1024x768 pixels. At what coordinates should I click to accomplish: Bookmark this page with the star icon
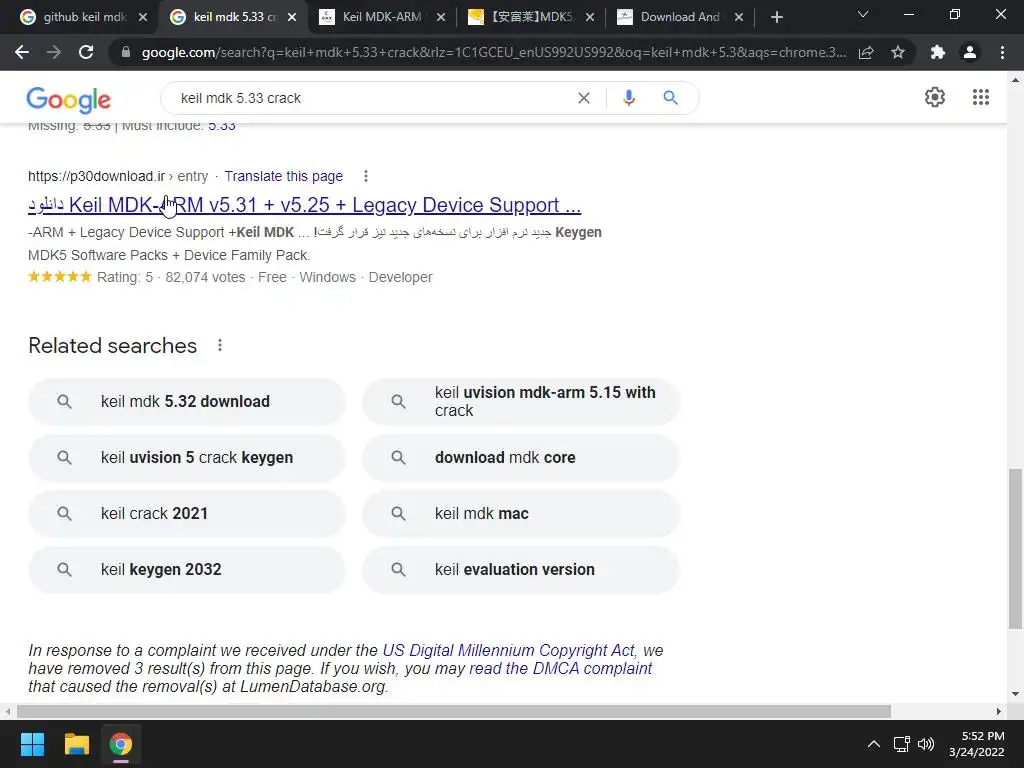(x=898, y=52)
